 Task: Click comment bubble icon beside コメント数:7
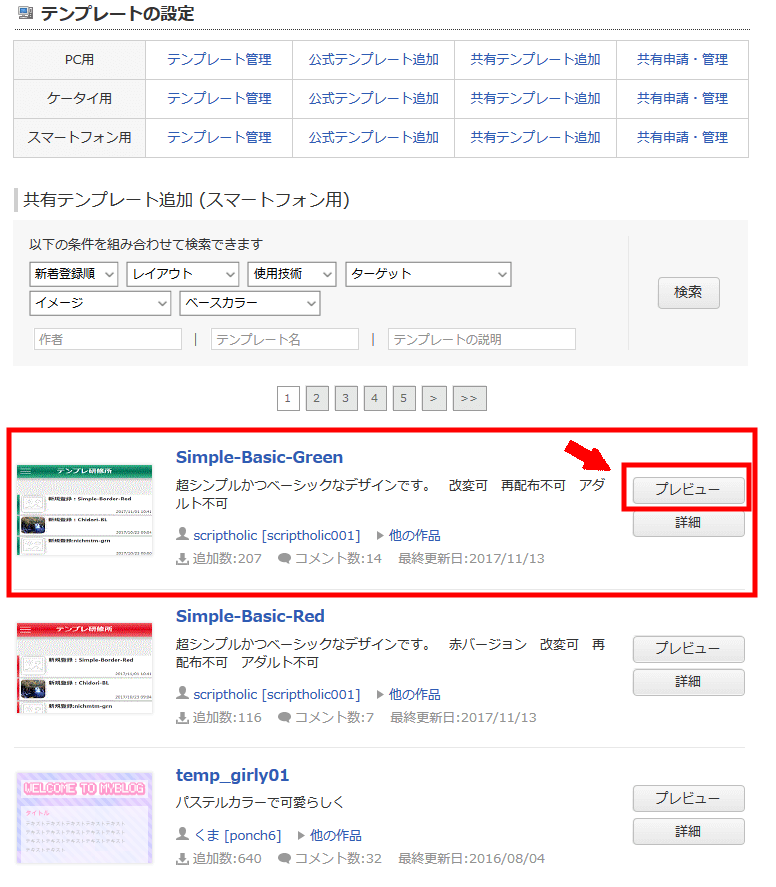click(284, 717)
